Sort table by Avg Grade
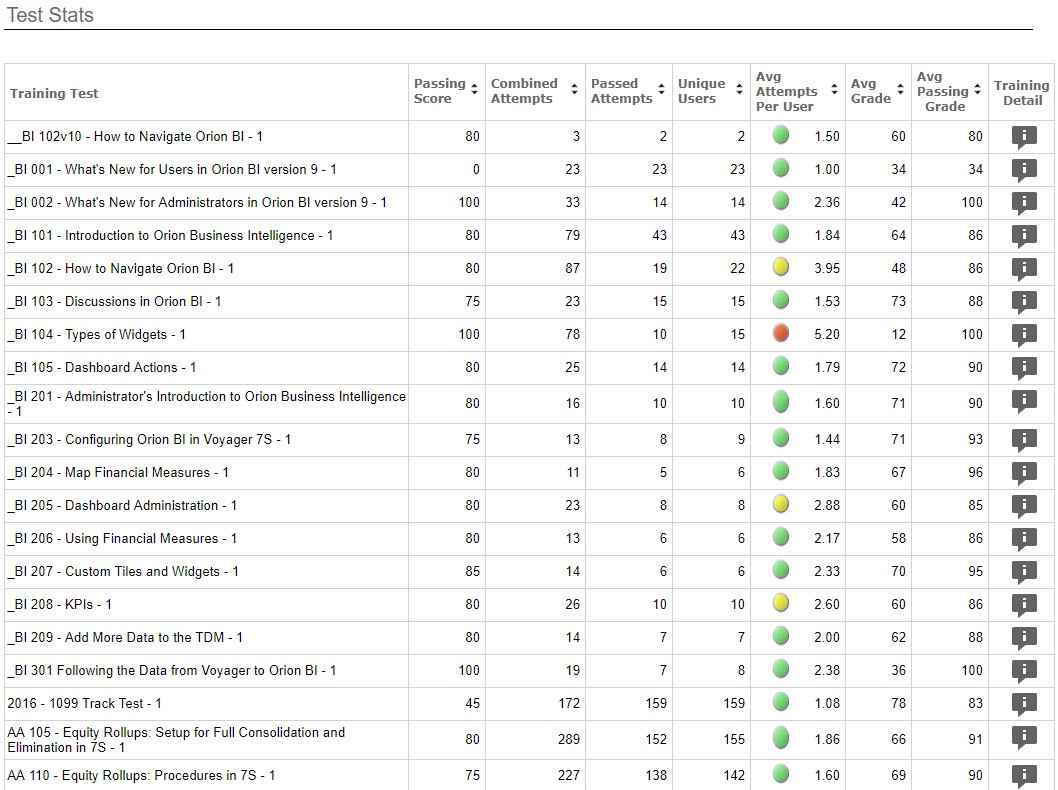 pos(900,89)
